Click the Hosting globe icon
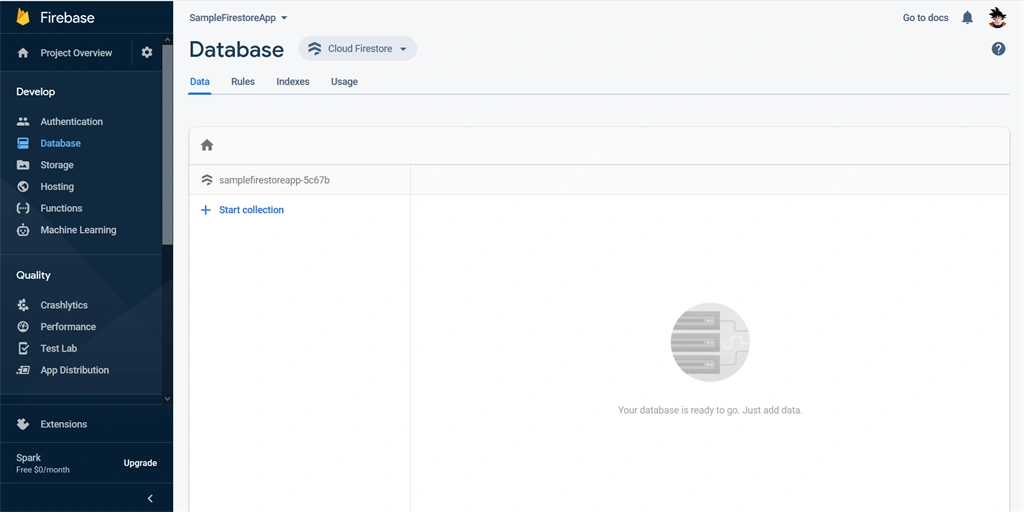This screenshot has width=1024, height=512. tap(23, 186)
